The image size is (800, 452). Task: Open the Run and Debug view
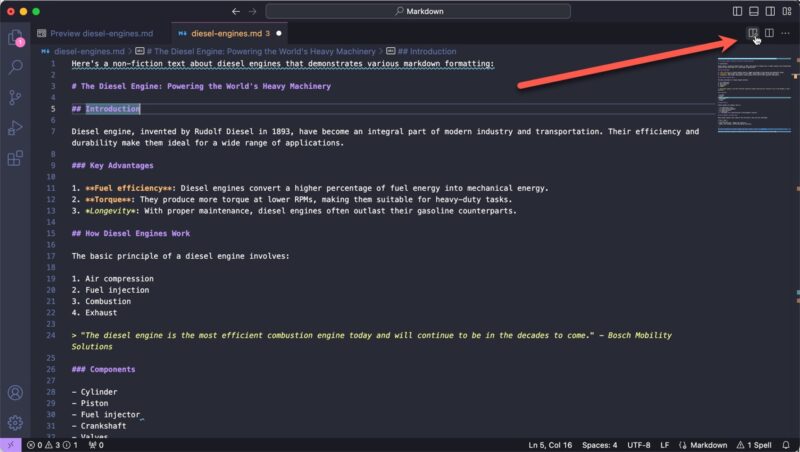coord(15,128)
